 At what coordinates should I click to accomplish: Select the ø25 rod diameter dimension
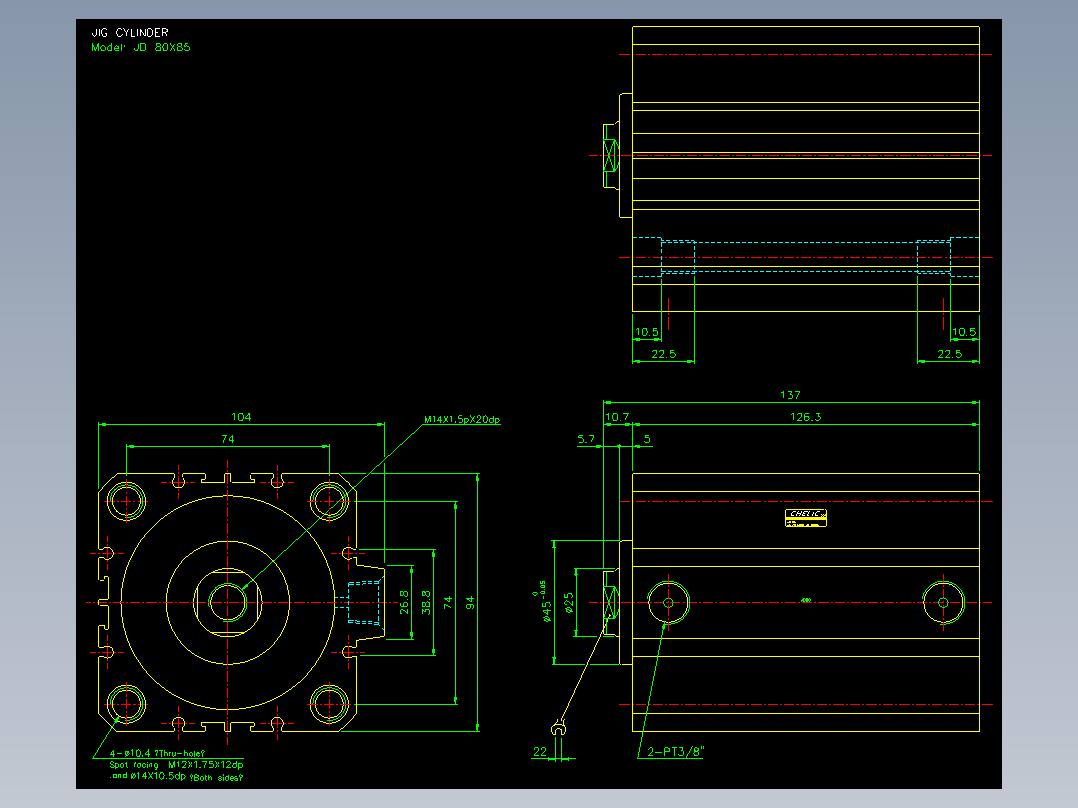tap(569, 602)
